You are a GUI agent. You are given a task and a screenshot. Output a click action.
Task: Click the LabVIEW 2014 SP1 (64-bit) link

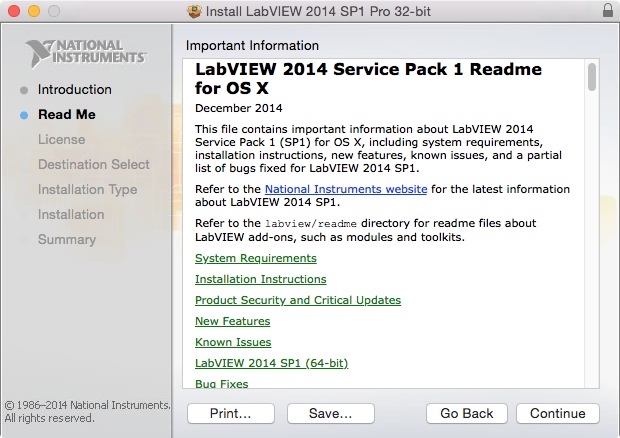pyautogui.click(x=272, y=363)
